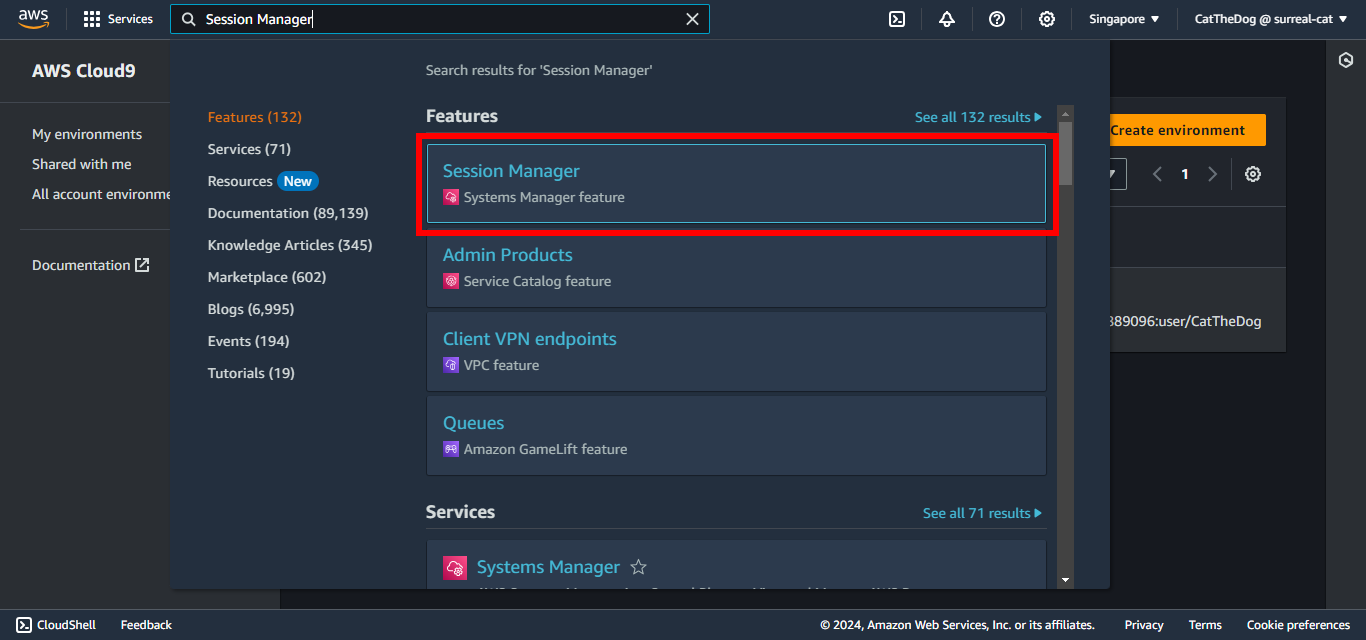
Task: Open the settings gear in top bar
Action: 1047,19
